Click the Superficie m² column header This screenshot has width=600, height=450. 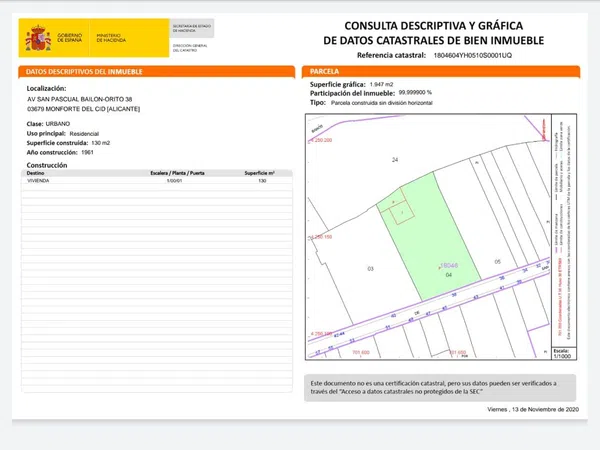tap(262, 173)
